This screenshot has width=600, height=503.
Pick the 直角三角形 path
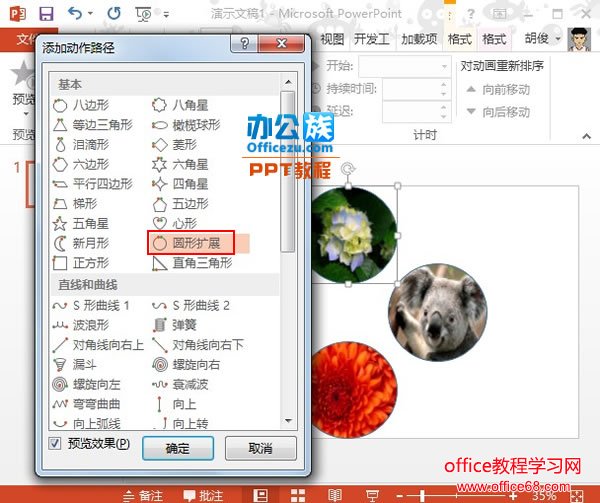[x=192, y=263]
